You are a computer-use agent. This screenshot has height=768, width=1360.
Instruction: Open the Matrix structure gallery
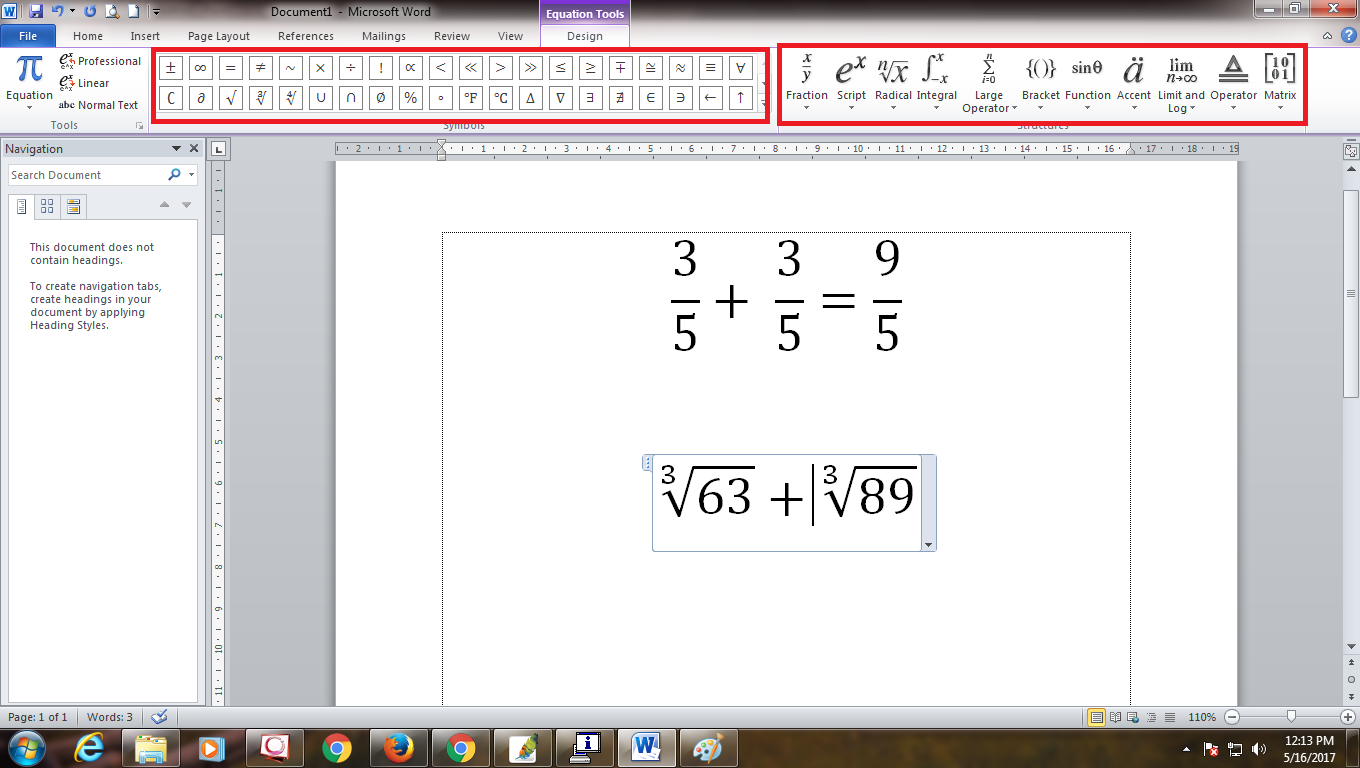click(1279, 80)
